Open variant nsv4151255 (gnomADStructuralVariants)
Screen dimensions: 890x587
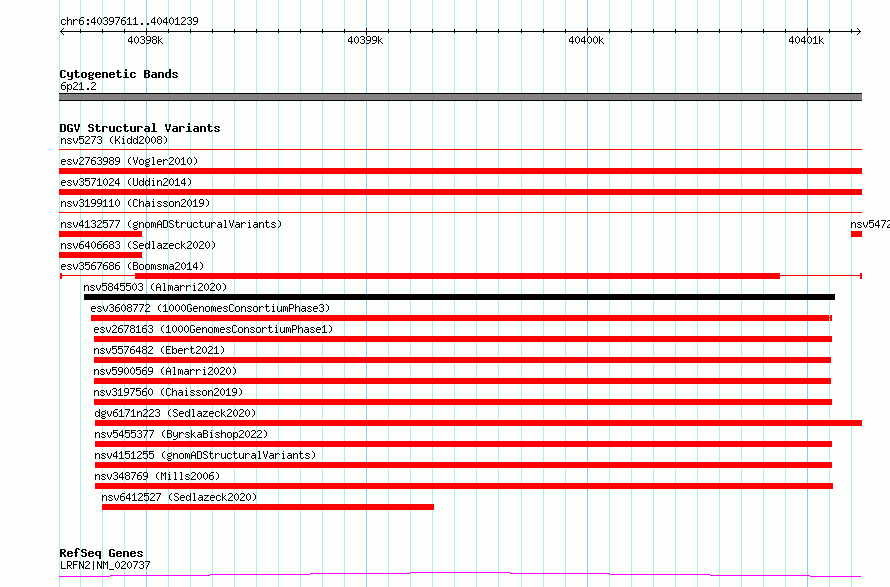click(x=205, y=455)
